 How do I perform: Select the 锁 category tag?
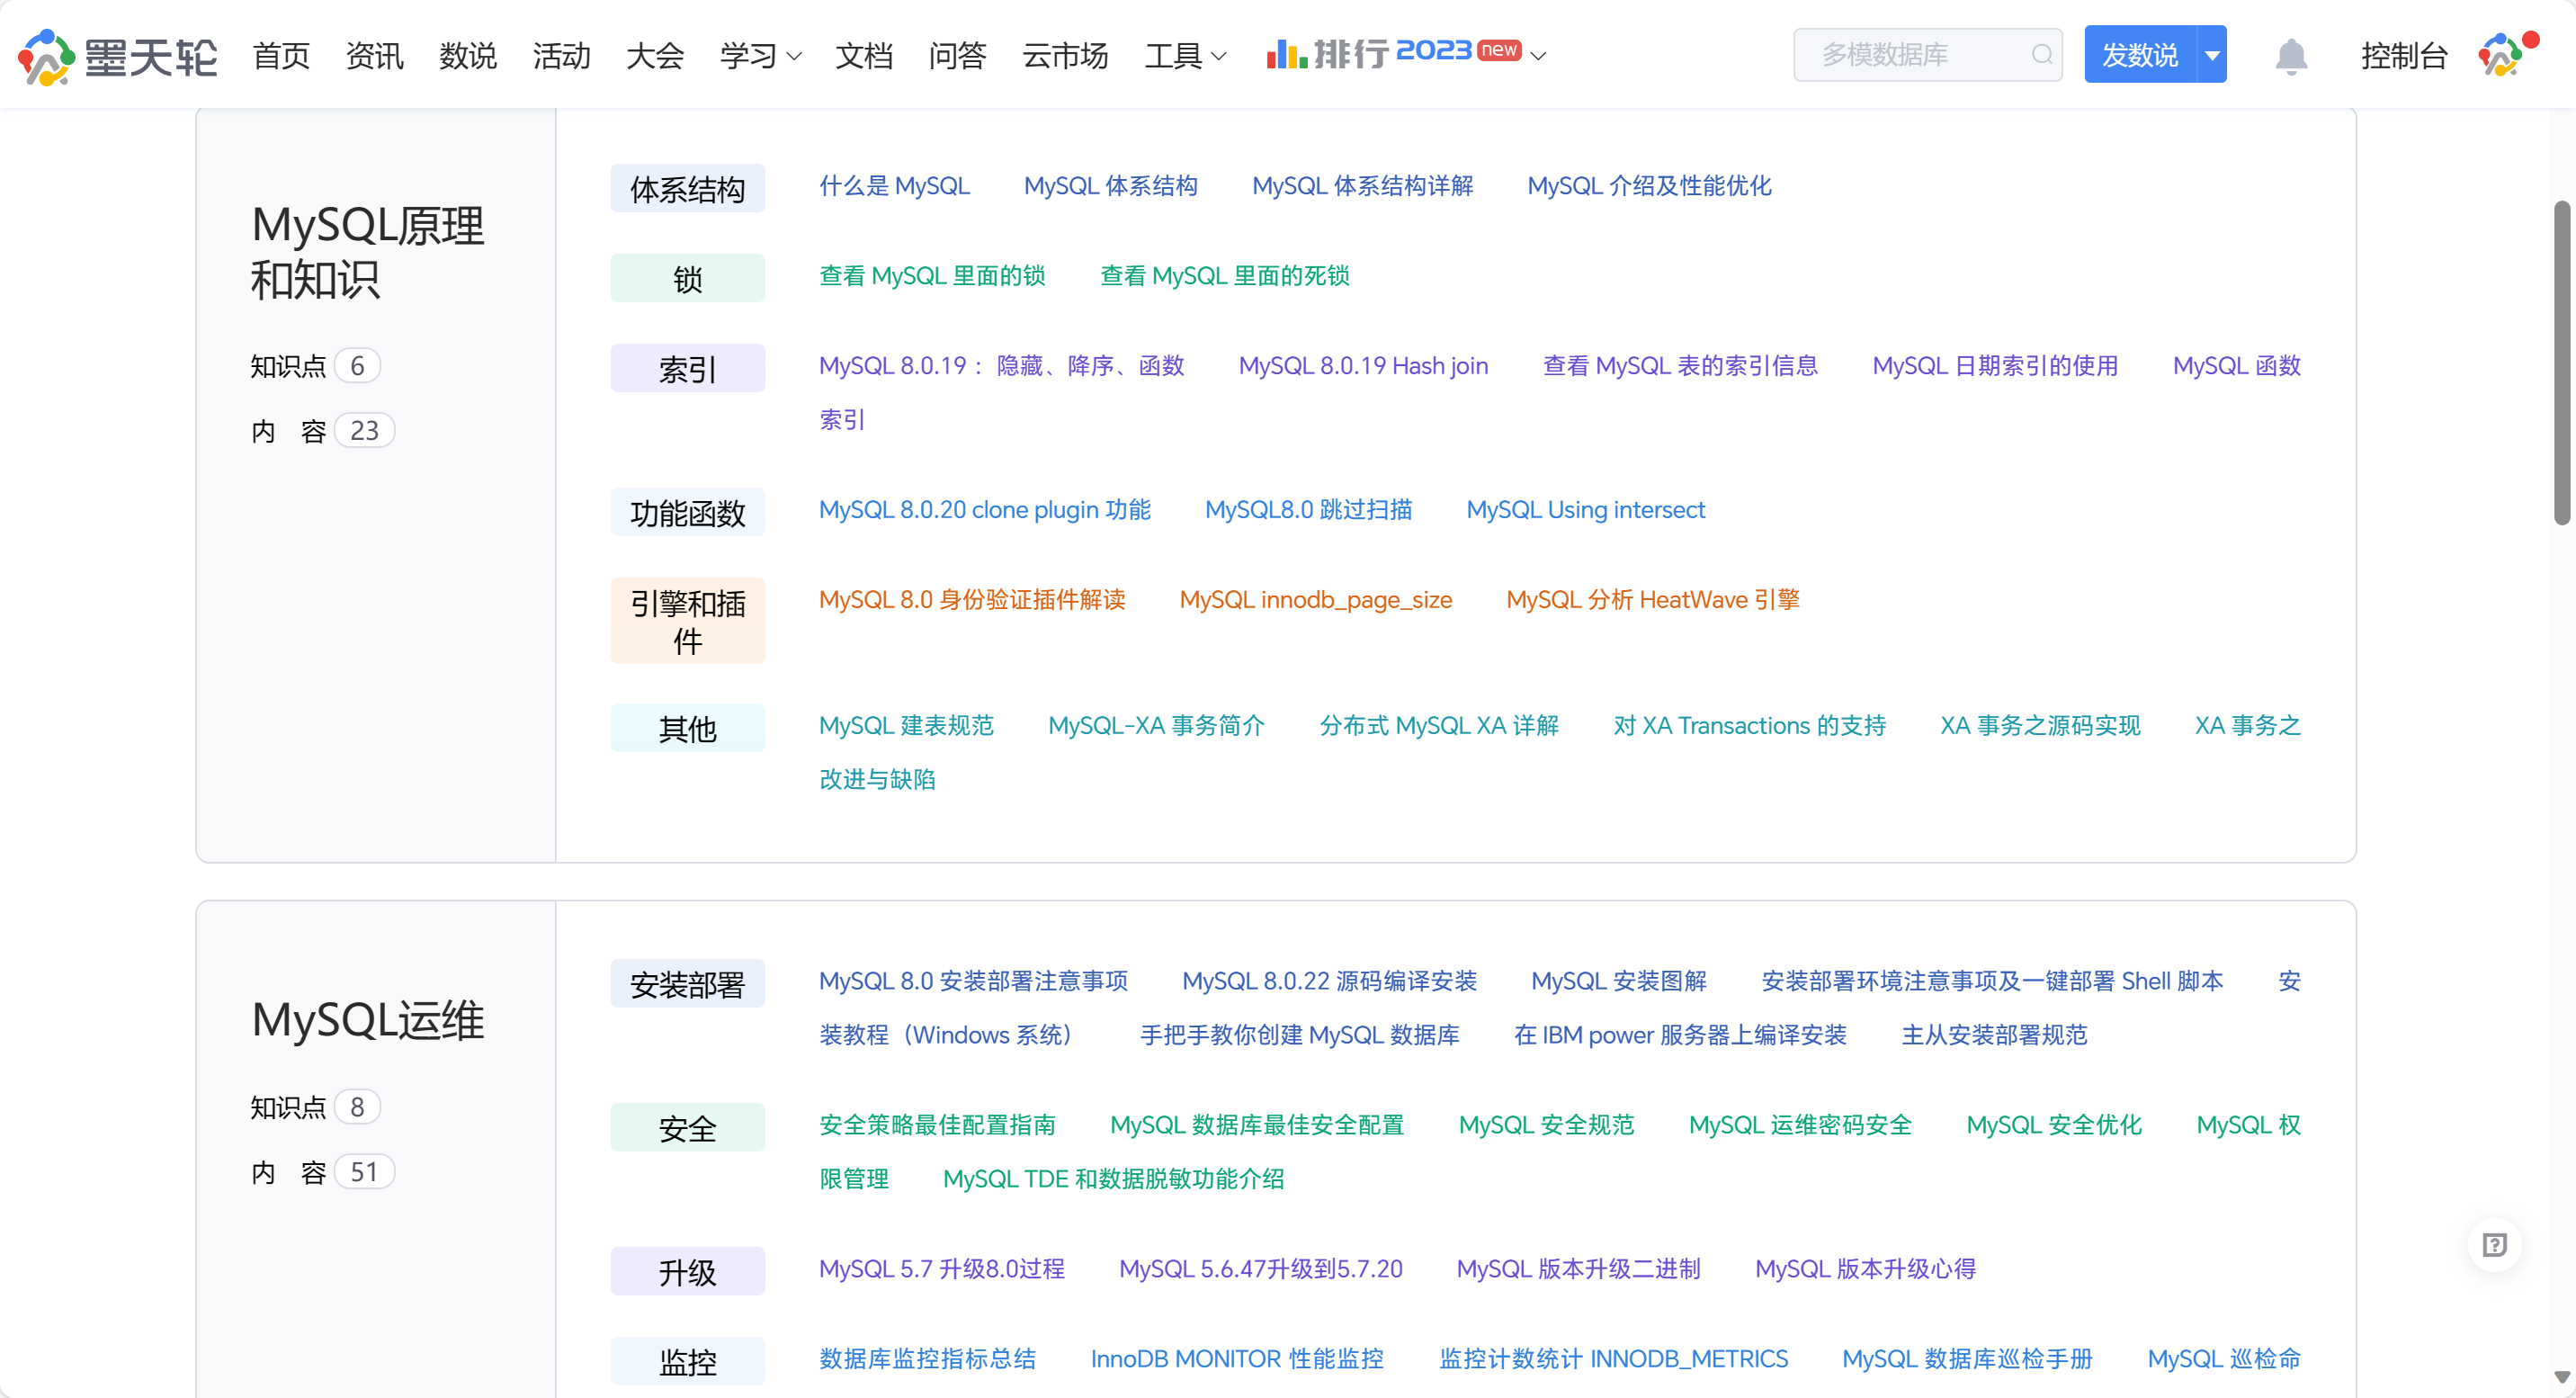pyautogui.click(x=688, y=278)
